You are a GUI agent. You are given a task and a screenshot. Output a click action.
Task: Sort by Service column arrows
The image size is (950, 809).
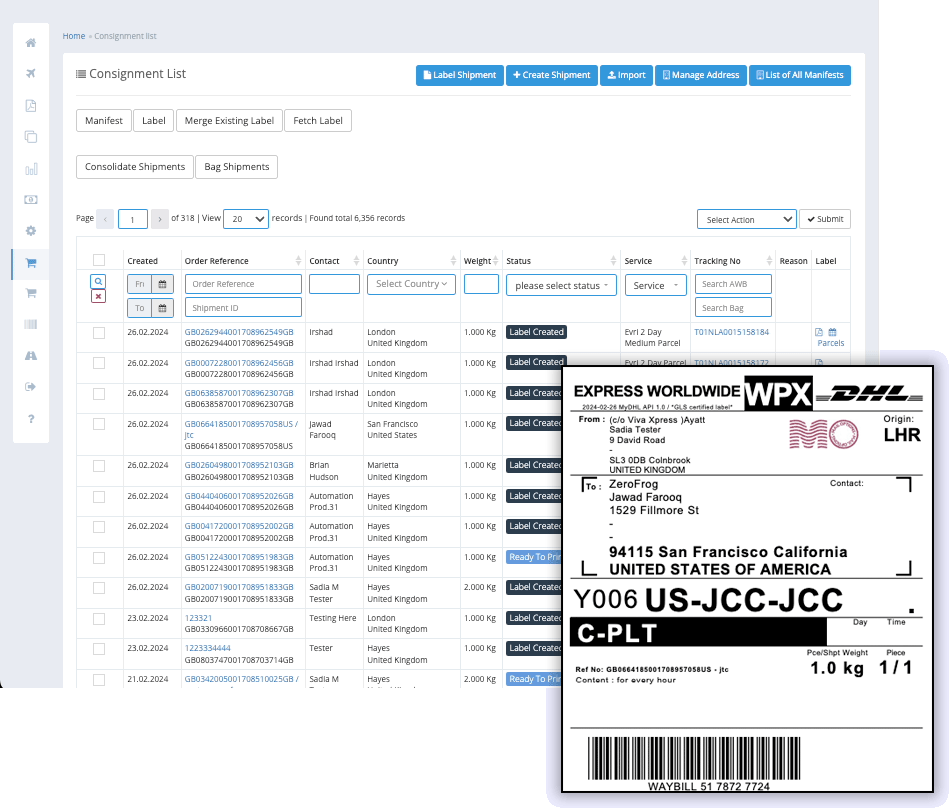(x=683, y=261)
